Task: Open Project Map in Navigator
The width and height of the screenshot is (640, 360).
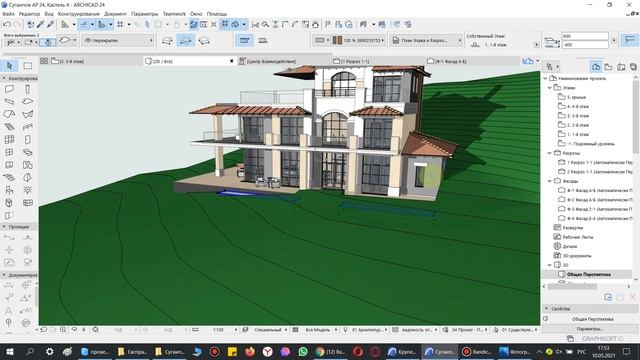Action: click(x=596, y=67)
